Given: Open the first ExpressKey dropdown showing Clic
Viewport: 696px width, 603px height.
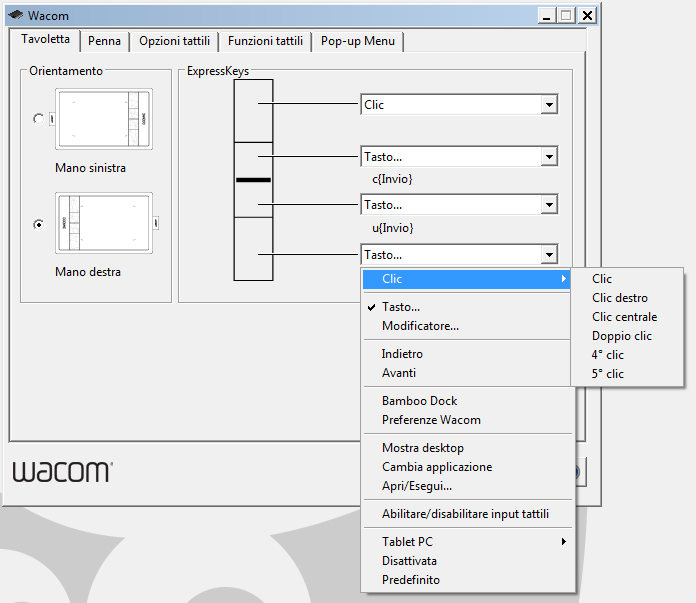Looking at the screenshot, I should tap(459, 105).
